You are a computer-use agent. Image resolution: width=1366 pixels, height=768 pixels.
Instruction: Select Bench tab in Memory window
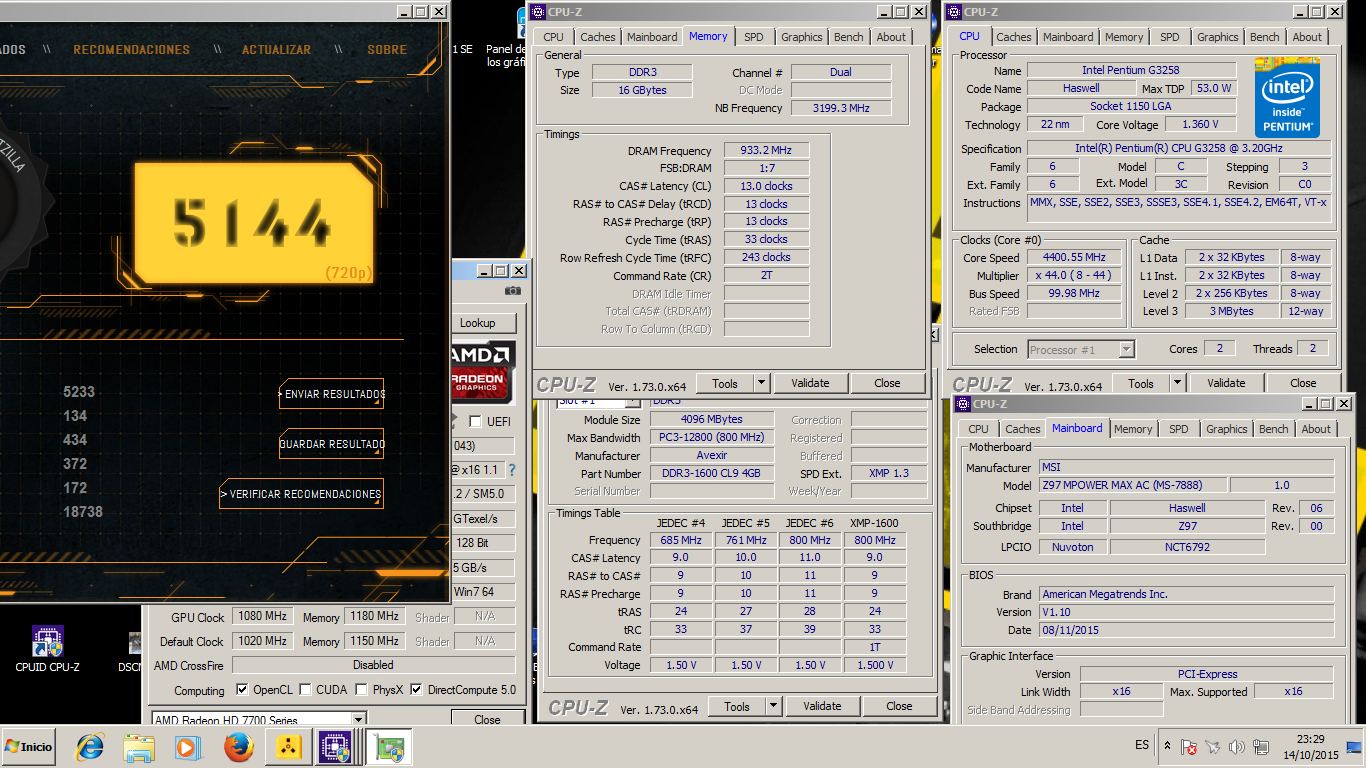pos(848,37)
